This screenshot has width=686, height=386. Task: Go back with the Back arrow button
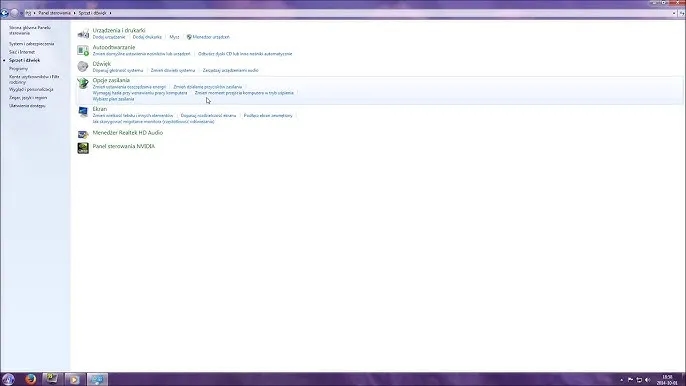[4, 13]
